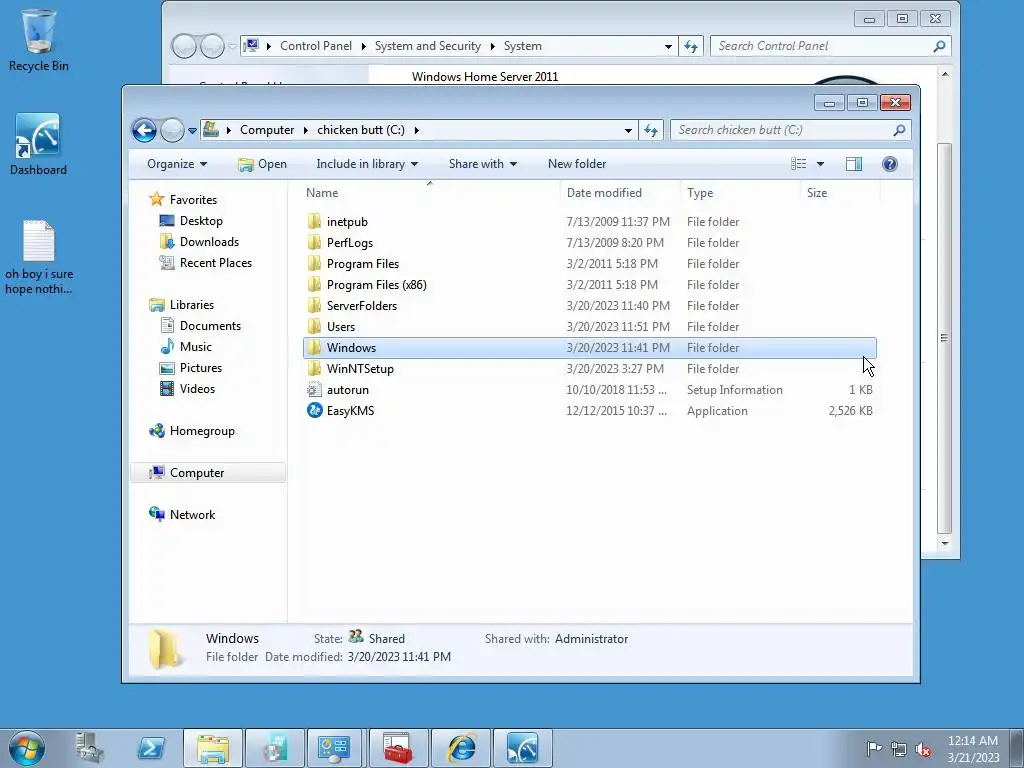
Task: Click Control Panel in the background breadcrumb
Action: click(x=315, y=46)
